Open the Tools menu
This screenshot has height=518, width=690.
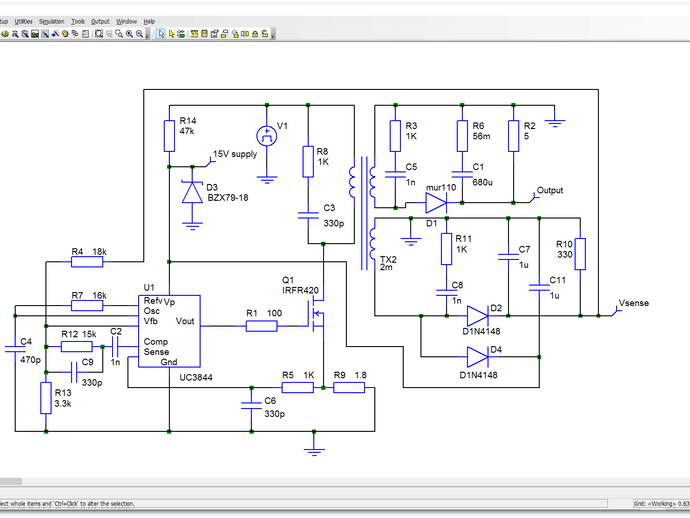78,21
